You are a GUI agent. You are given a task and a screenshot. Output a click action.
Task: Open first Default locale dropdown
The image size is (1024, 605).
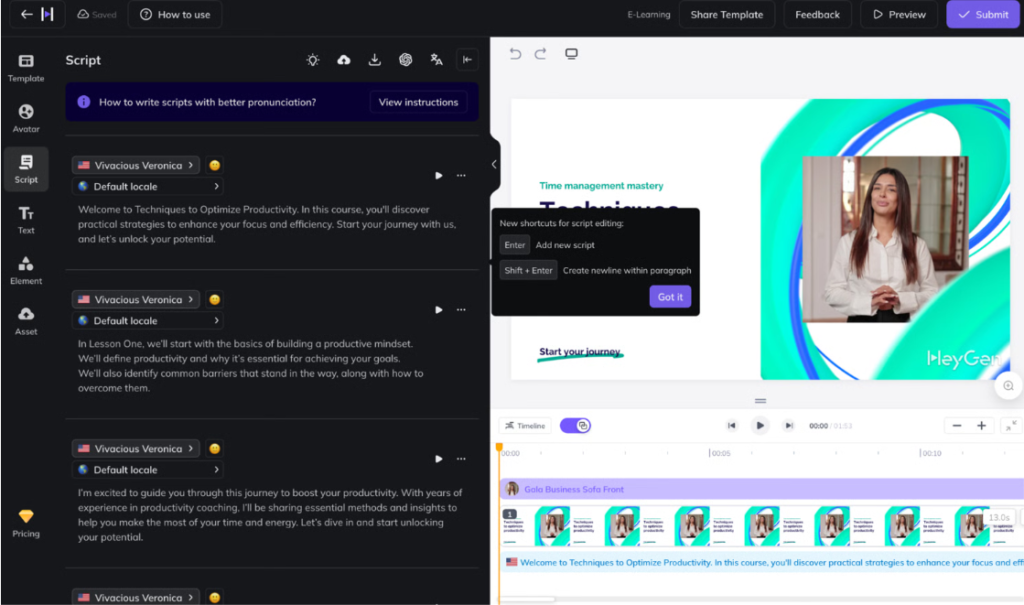coord(147,186)
